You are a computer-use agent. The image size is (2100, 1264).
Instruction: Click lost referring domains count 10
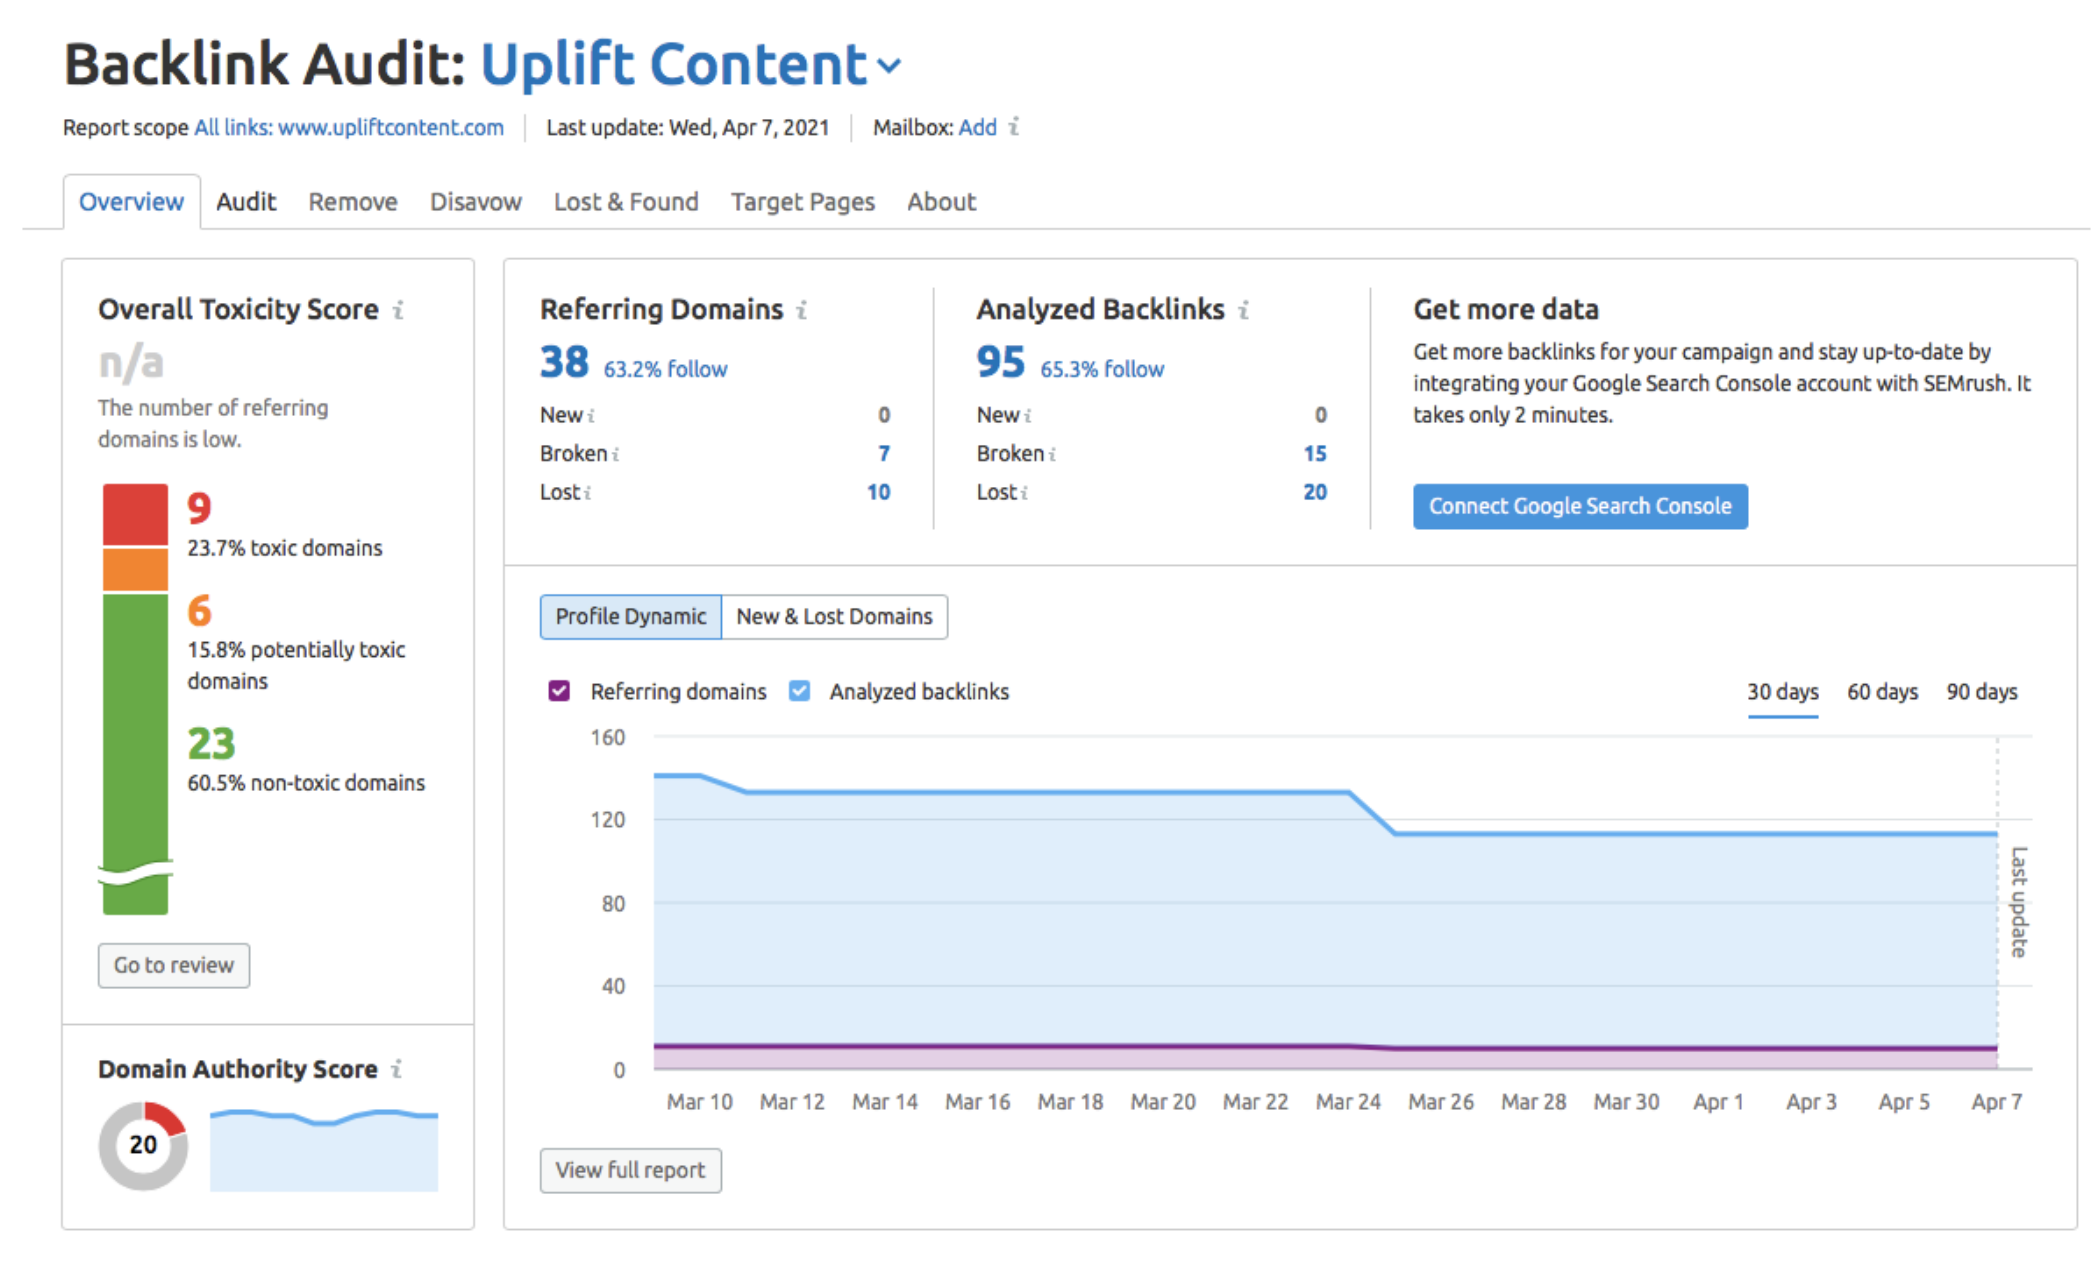coord(879,493)
